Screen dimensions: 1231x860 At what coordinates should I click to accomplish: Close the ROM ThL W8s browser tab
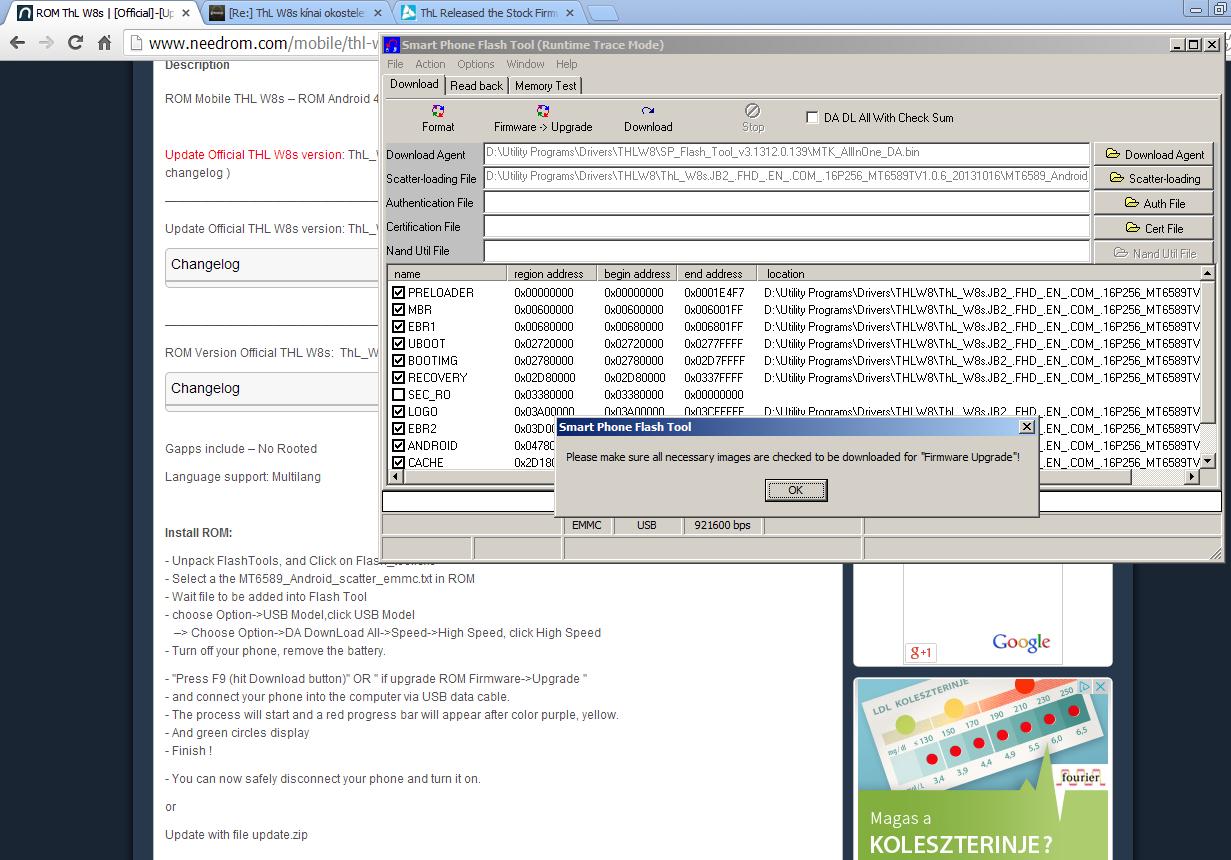(186, 13)
